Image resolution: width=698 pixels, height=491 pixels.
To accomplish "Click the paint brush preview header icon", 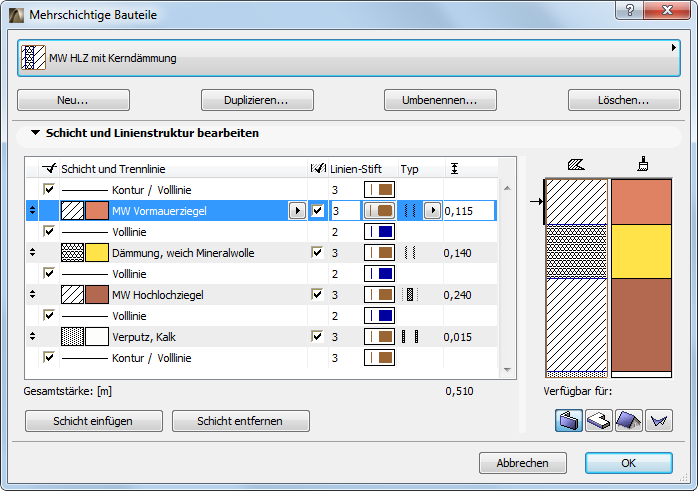I will click(642, 164).
